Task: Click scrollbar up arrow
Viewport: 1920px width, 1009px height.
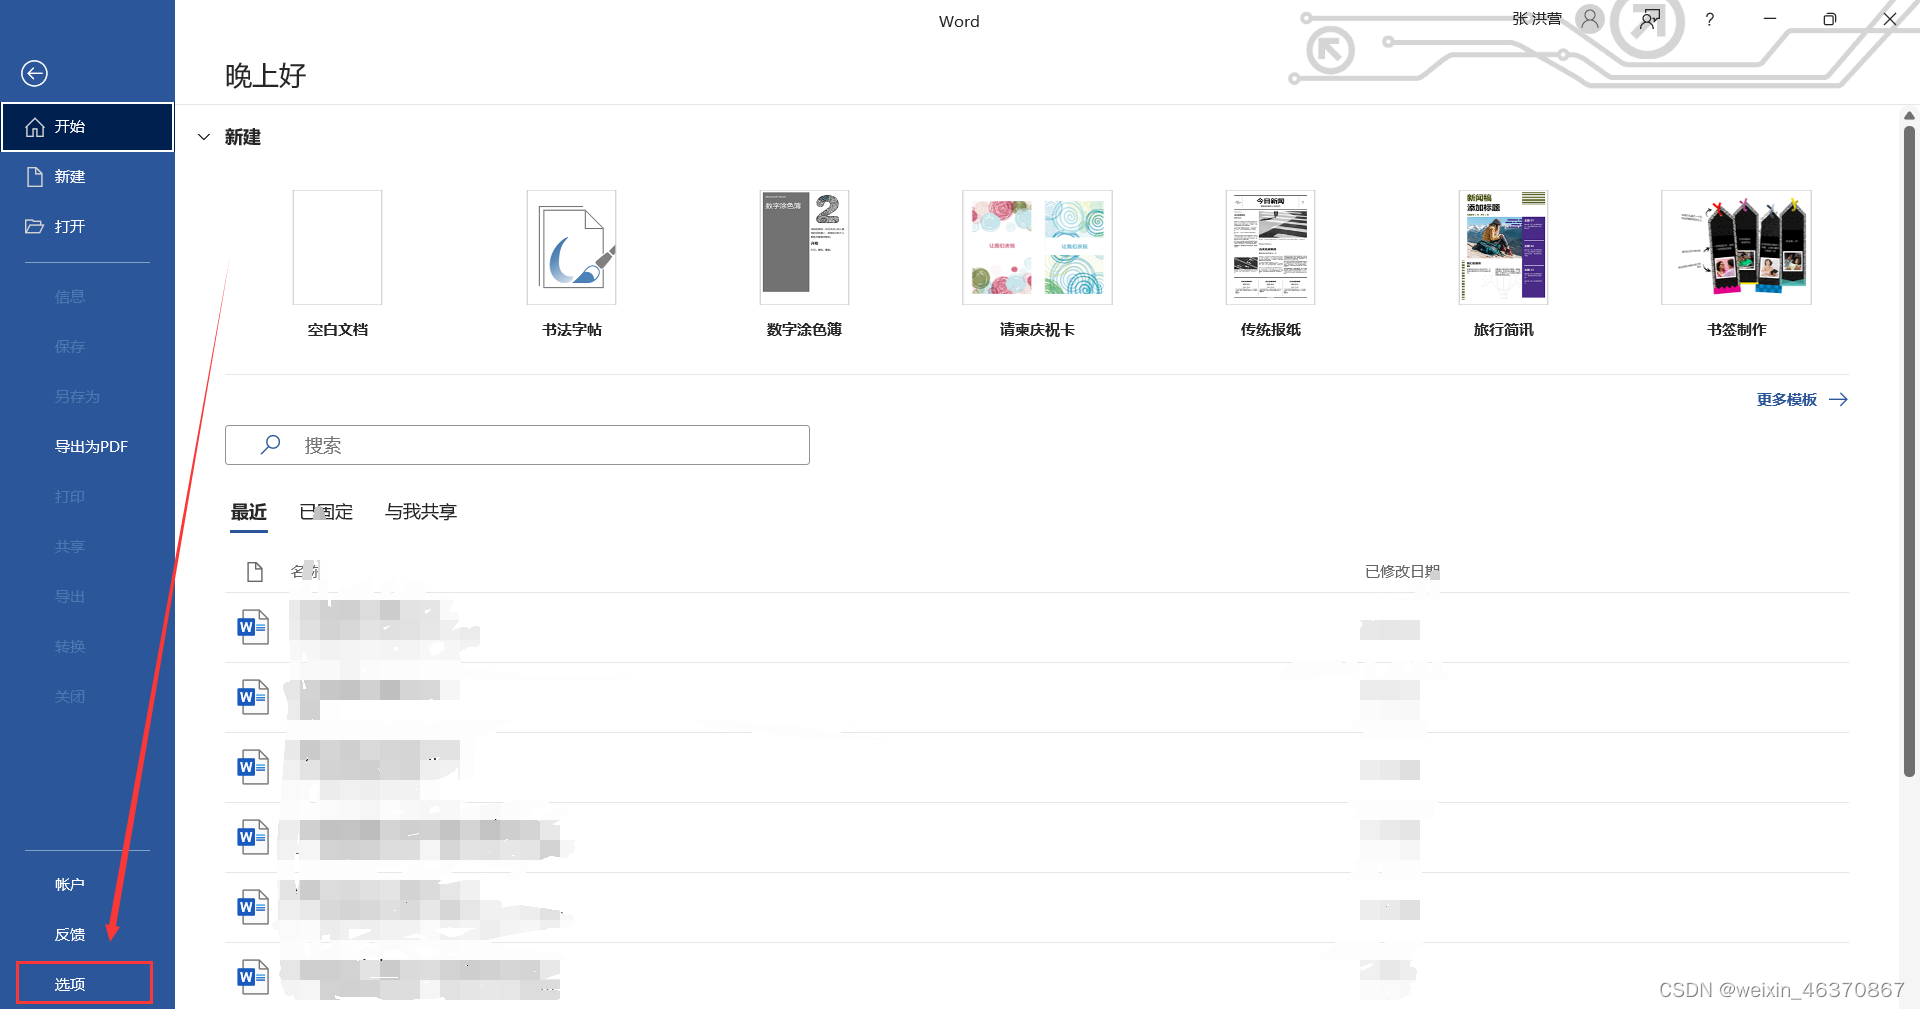Action: coord(1909,115)
